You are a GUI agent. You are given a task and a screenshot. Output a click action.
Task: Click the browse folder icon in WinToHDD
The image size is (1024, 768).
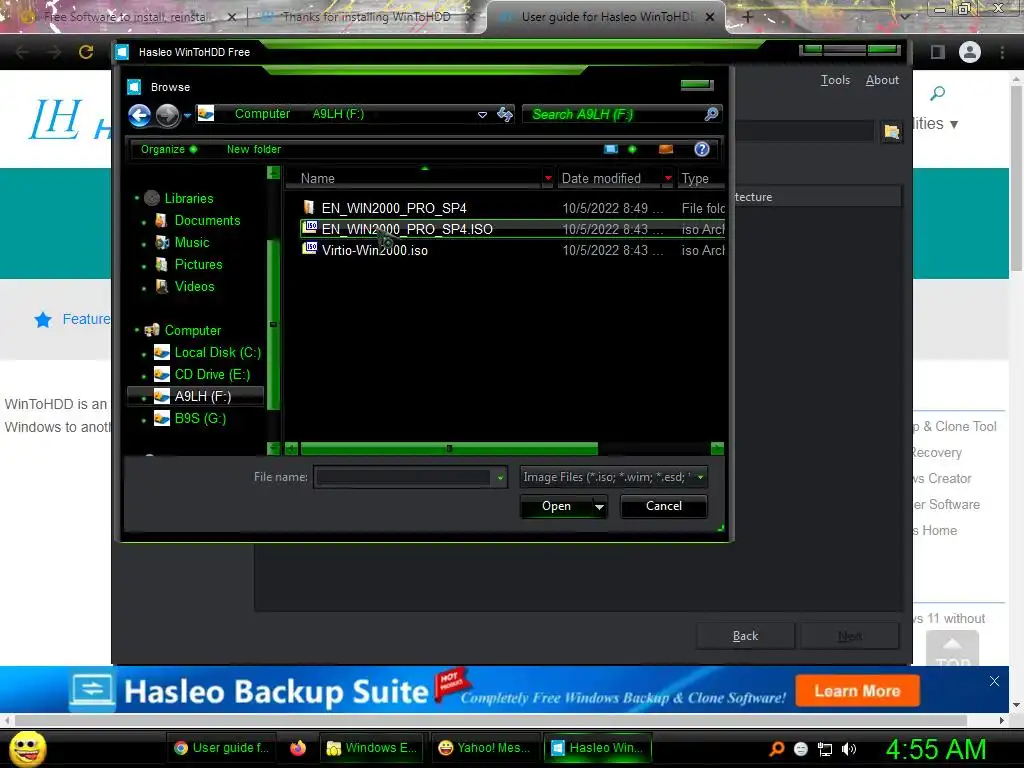pyautogui.click(x=891, y=132)
